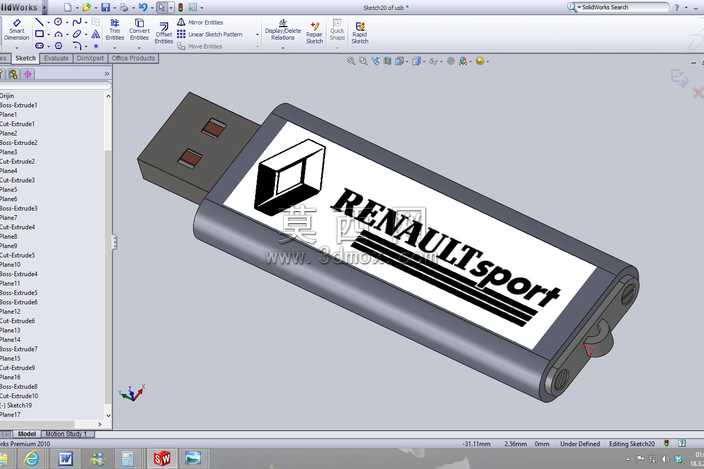Choose the Straight Slot tool
Viewport: 704px width, 469px height.
pos(40,45)
